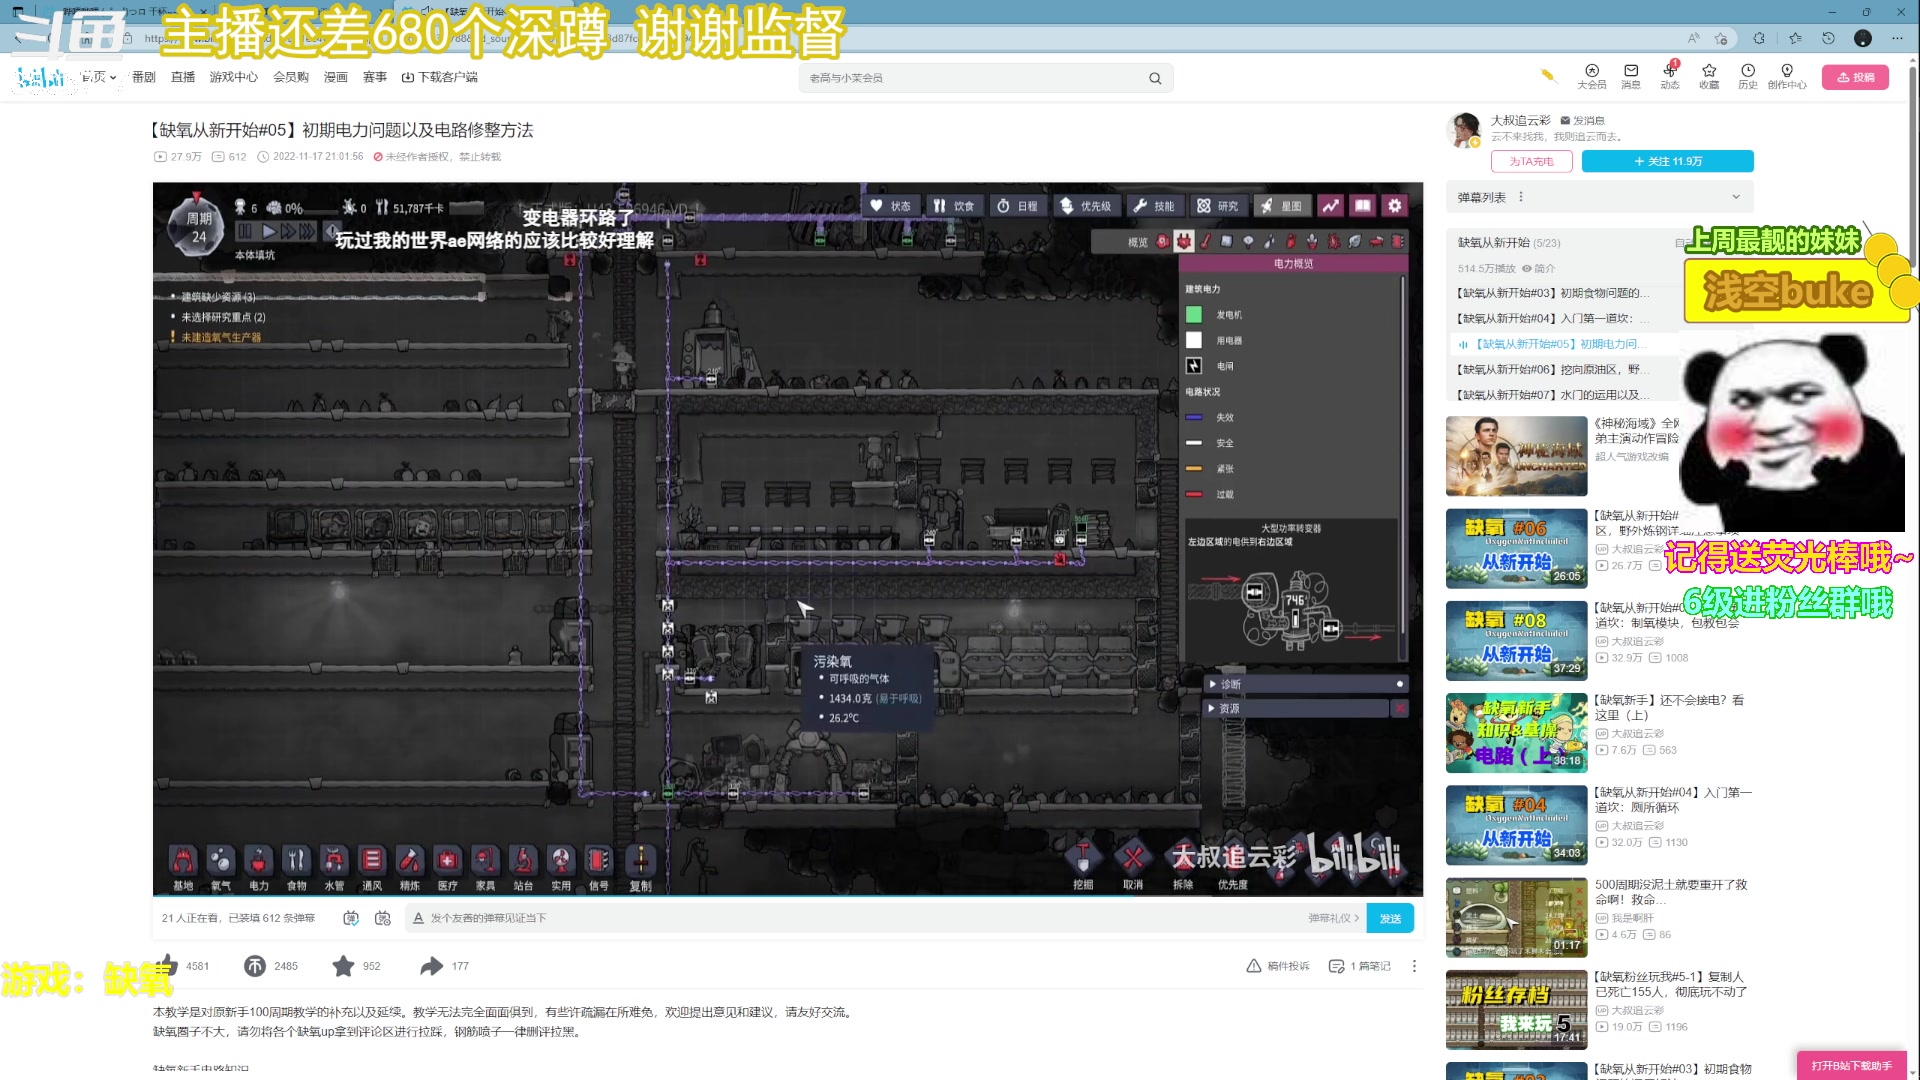The image size is (1920, 1080).
Task: Click 发送 to send a danmaku
Action: pyautogui.click(x=1390, y=917)
